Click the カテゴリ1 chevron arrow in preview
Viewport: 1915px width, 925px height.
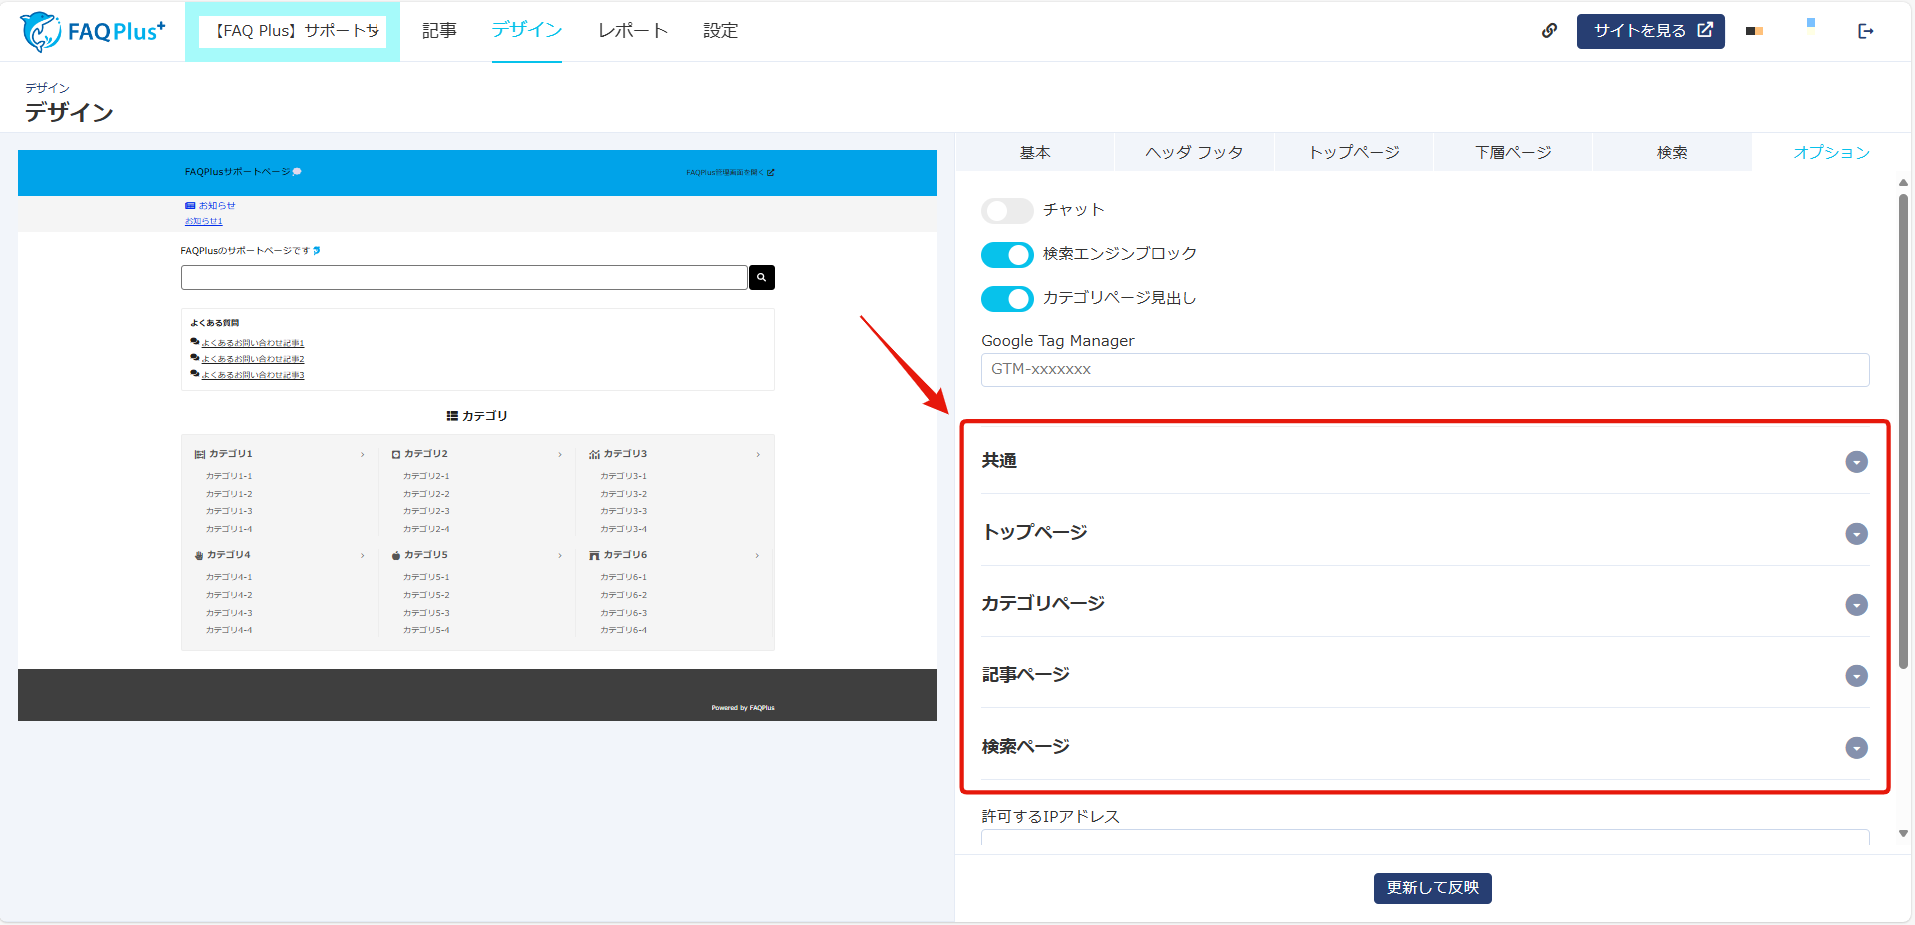362,455
